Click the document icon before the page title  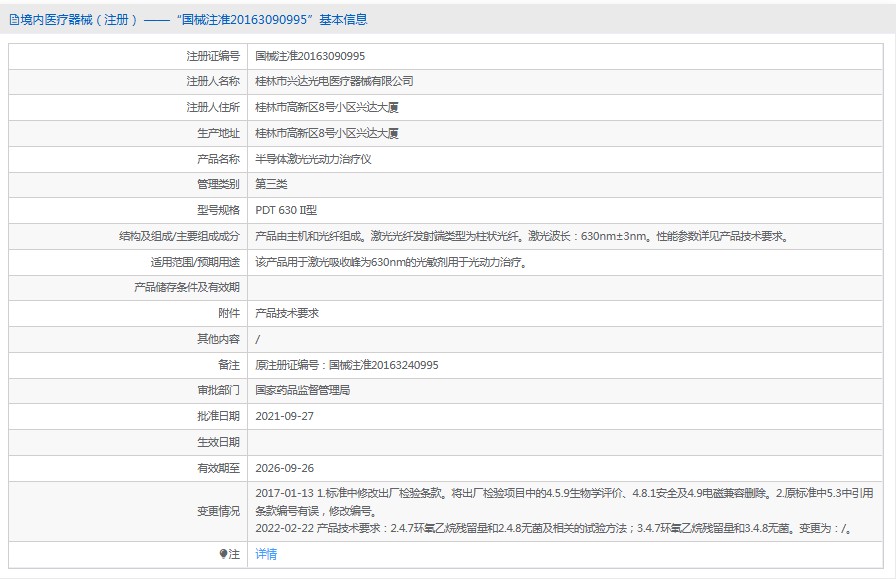coord(14,20)
